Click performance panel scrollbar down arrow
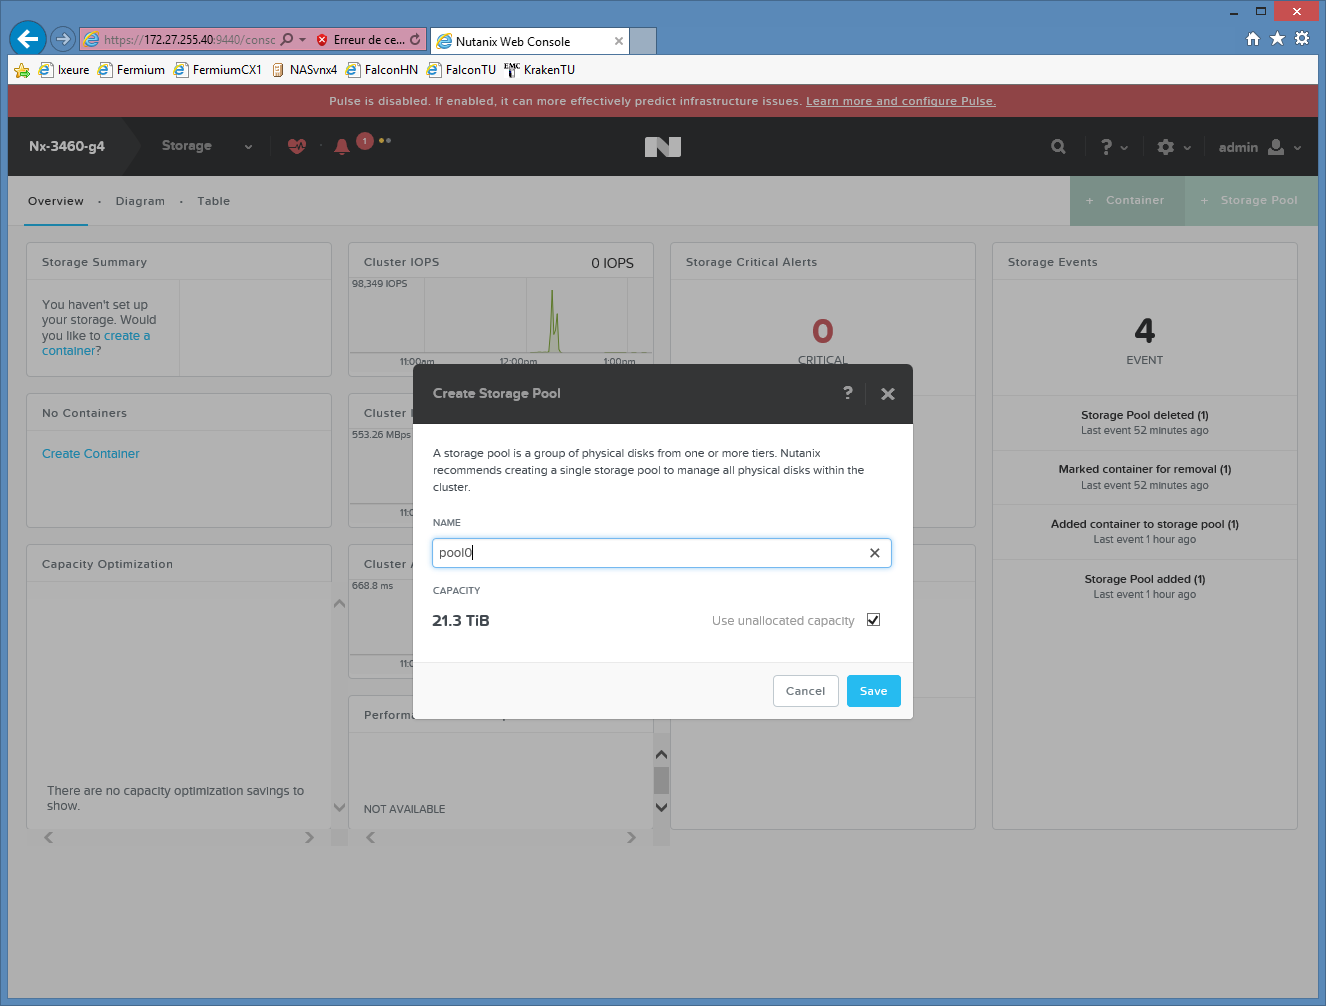The image size is (1326, 1006). point(661,807)
